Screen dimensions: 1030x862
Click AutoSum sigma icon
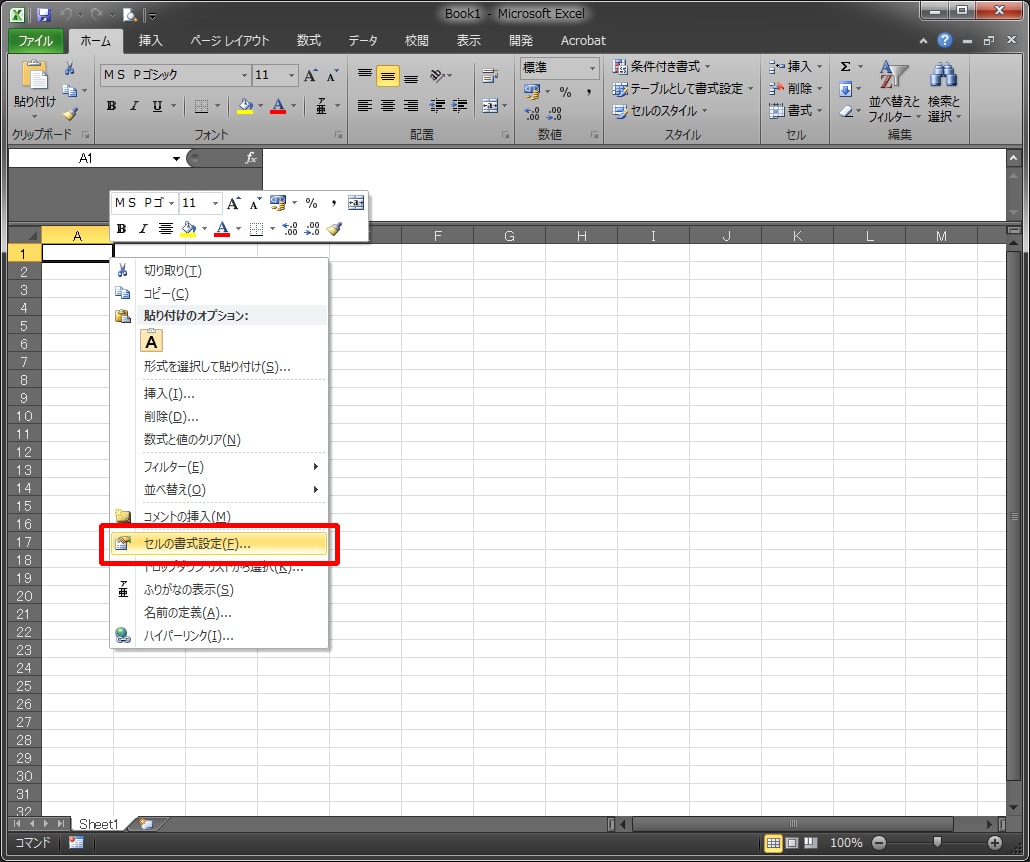845,66
